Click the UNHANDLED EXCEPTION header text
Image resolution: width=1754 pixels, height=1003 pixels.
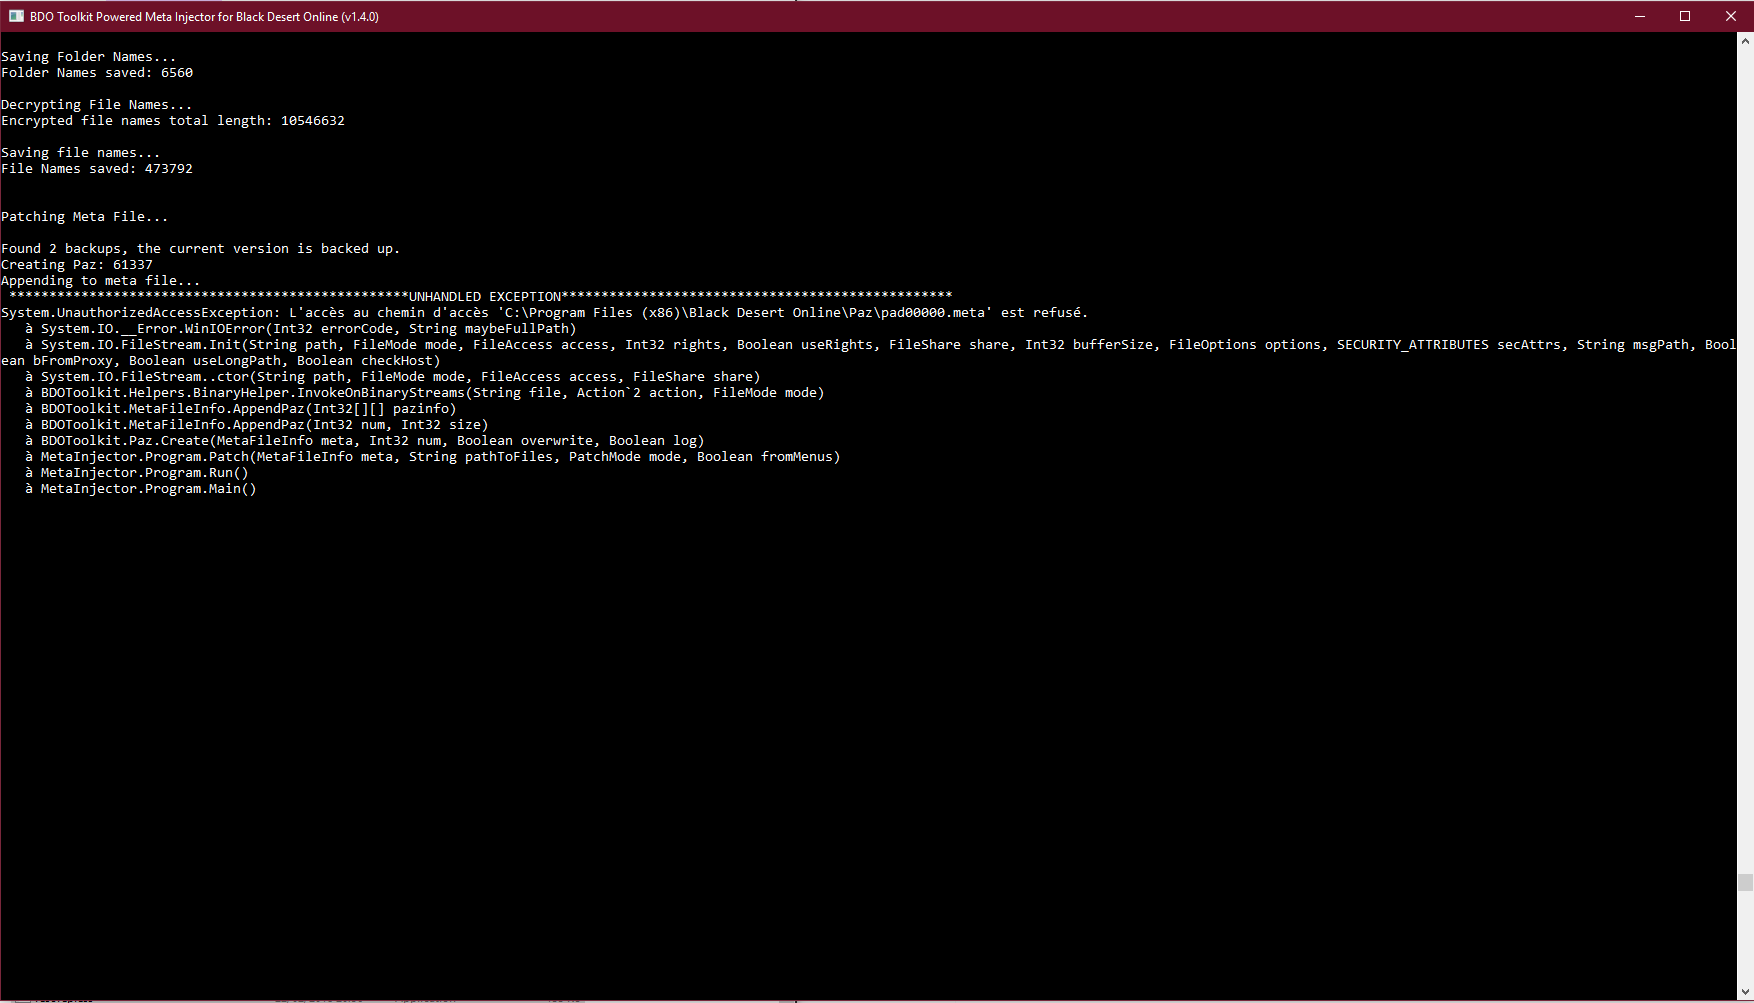coord(485,297)
